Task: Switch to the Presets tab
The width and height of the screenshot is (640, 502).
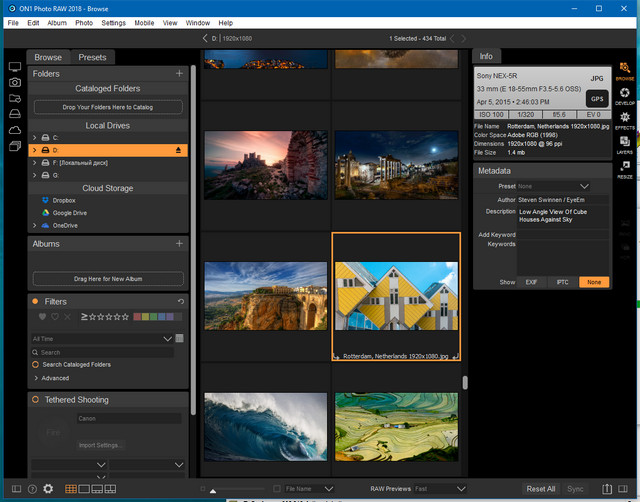Action: coord(92,57)
